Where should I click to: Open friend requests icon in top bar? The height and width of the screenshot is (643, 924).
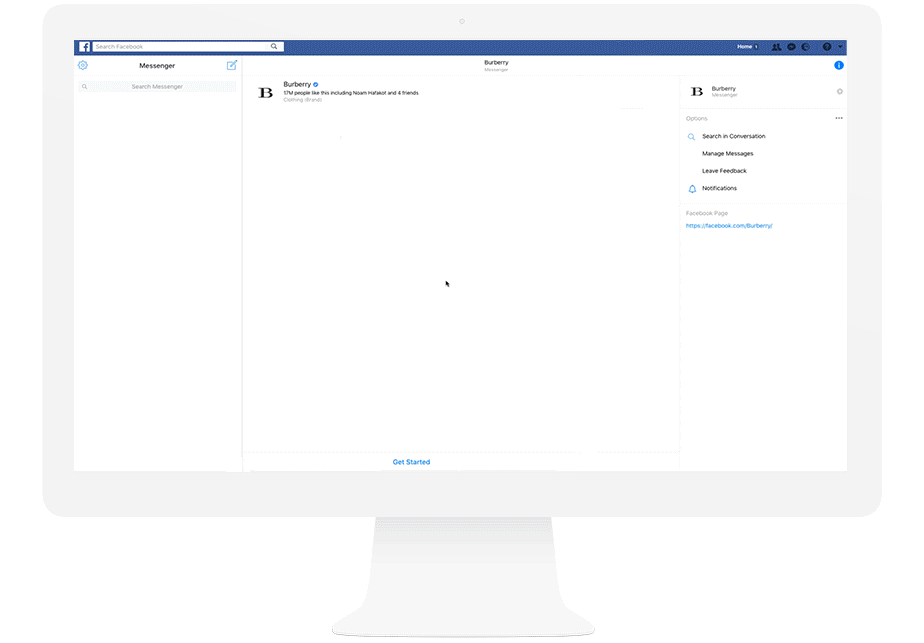[777, 47]
